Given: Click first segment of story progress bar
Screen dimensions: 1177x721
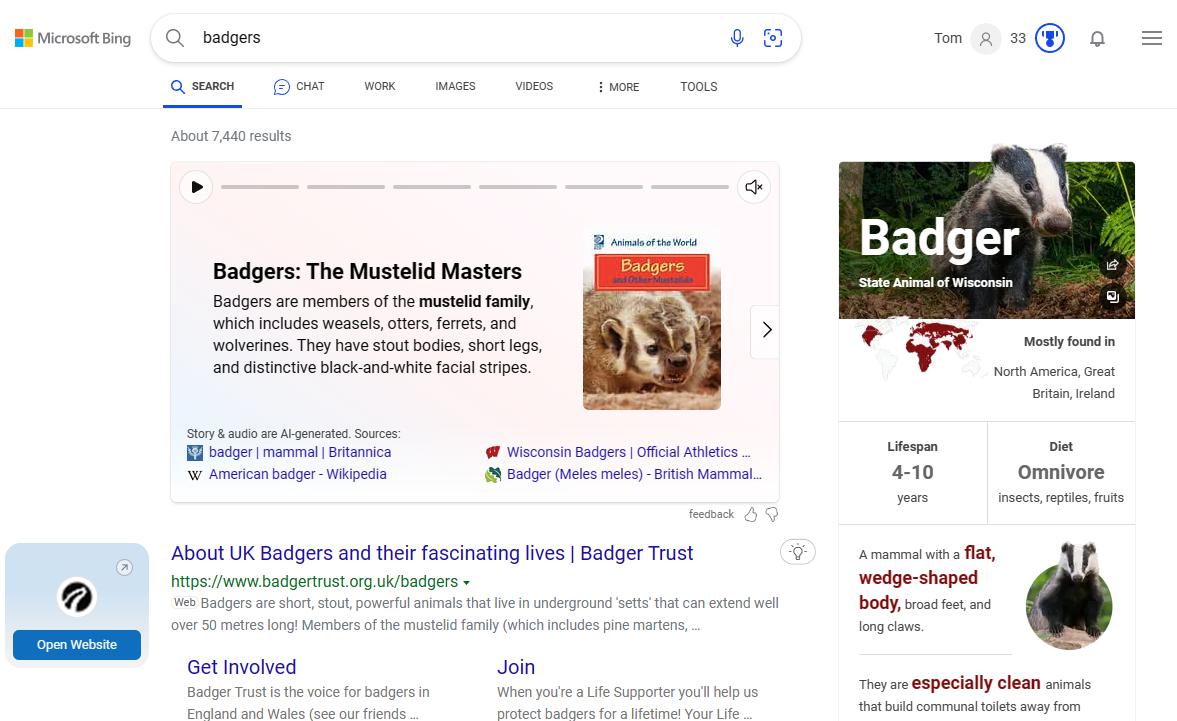Looking at the screenshot, I should [260, 187].
